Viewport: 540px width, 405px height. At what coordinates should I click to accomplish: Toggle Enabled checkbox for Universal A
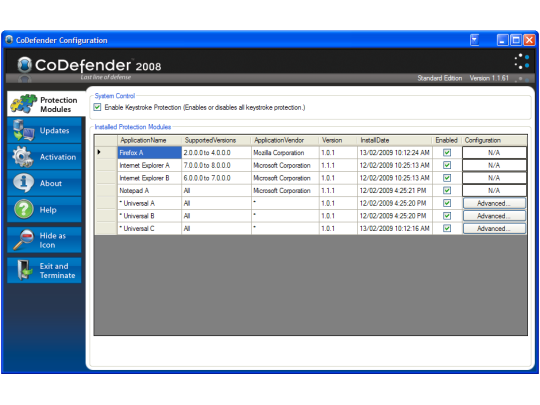coord(447,203)
